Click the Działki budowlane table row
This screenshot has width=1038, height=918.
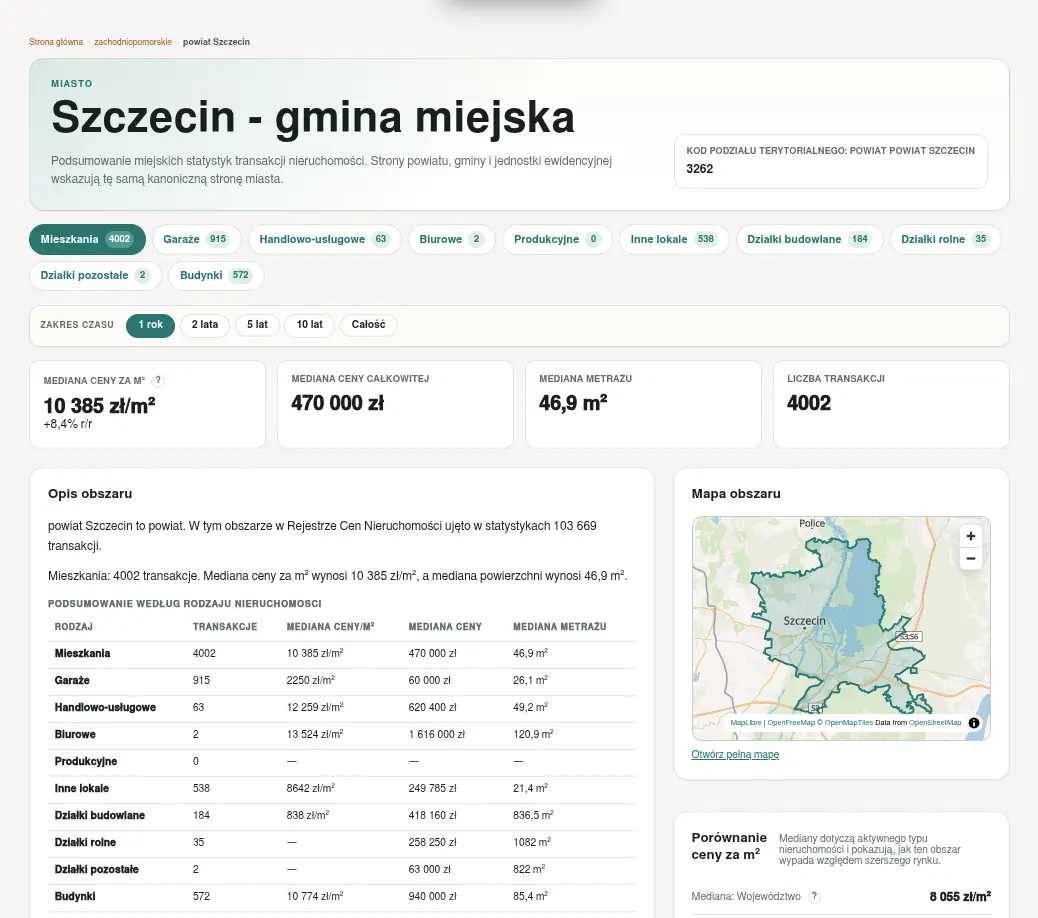pyautogui.click(x=342, y=816)
